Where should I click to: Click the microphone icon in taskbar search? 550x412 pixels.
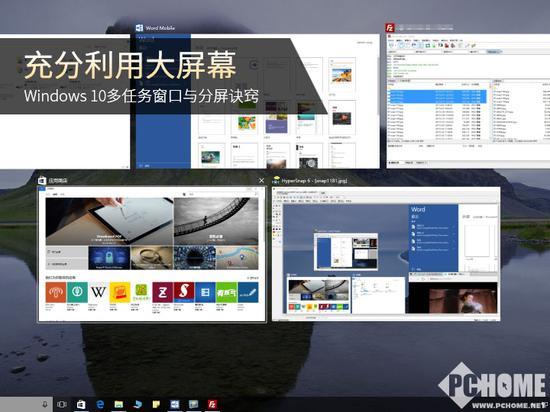click(x=45, y=404)
